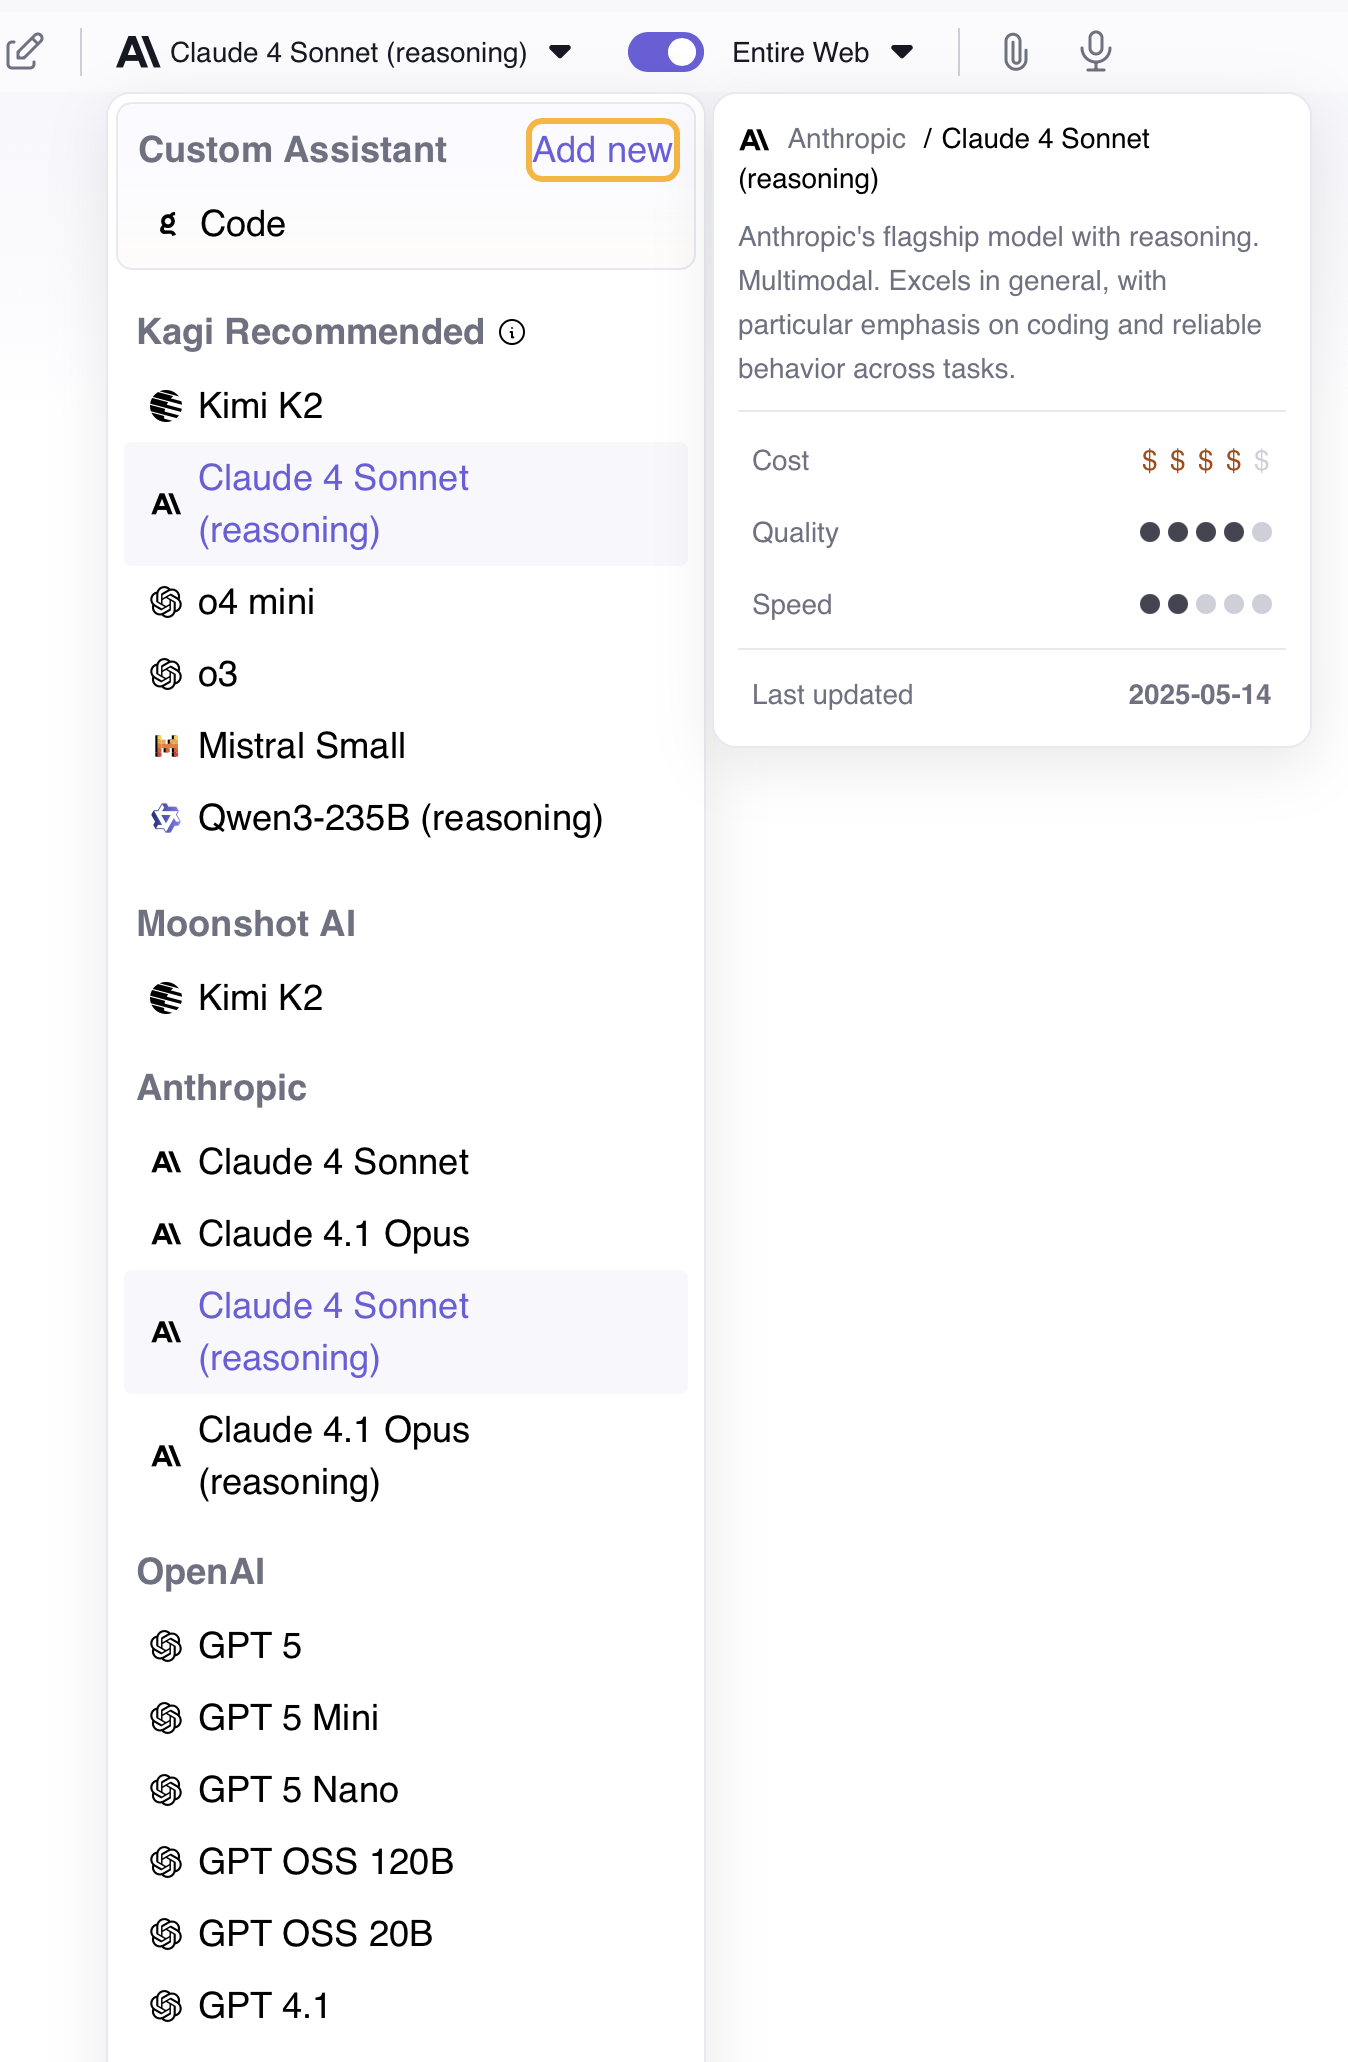Image resolution: width=1348 pixels, height=2062 pixels.
Task: Open the Anthropic provider link in details
Action: coord(846,139)
